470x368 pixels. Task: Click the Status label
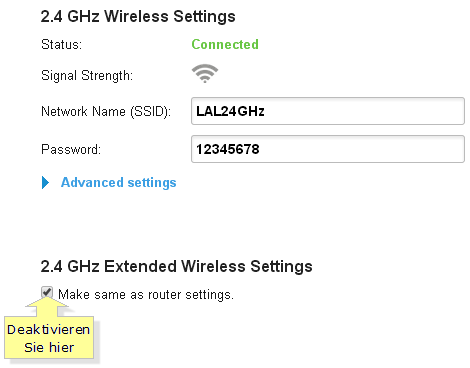(61, 44)
